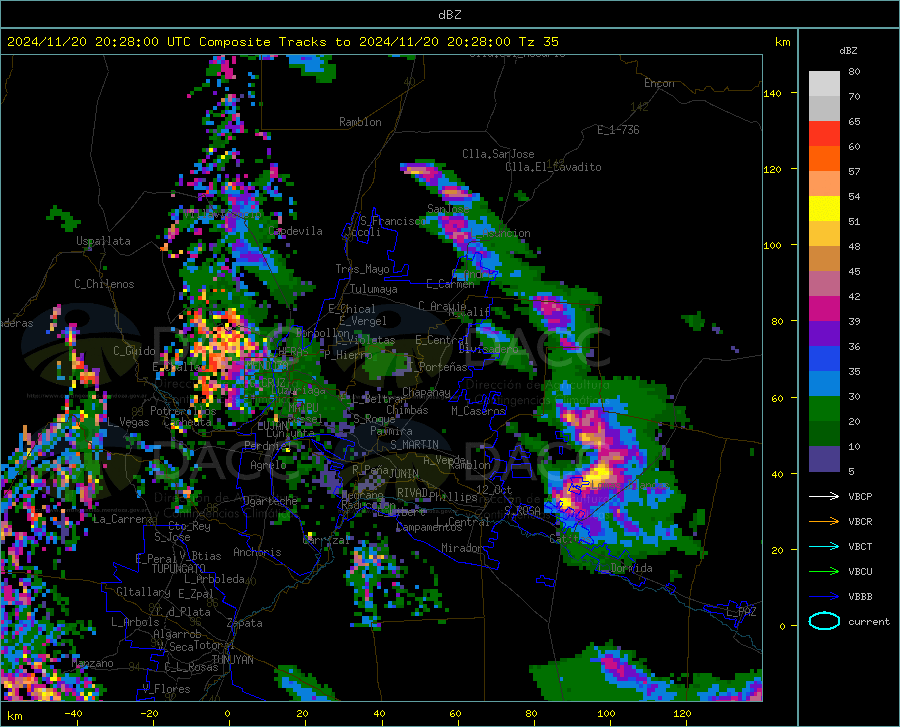Viewport: 900px width, 727px height.
Task: Click the 'E_Chical' map label
Action: tap(351, 309)
